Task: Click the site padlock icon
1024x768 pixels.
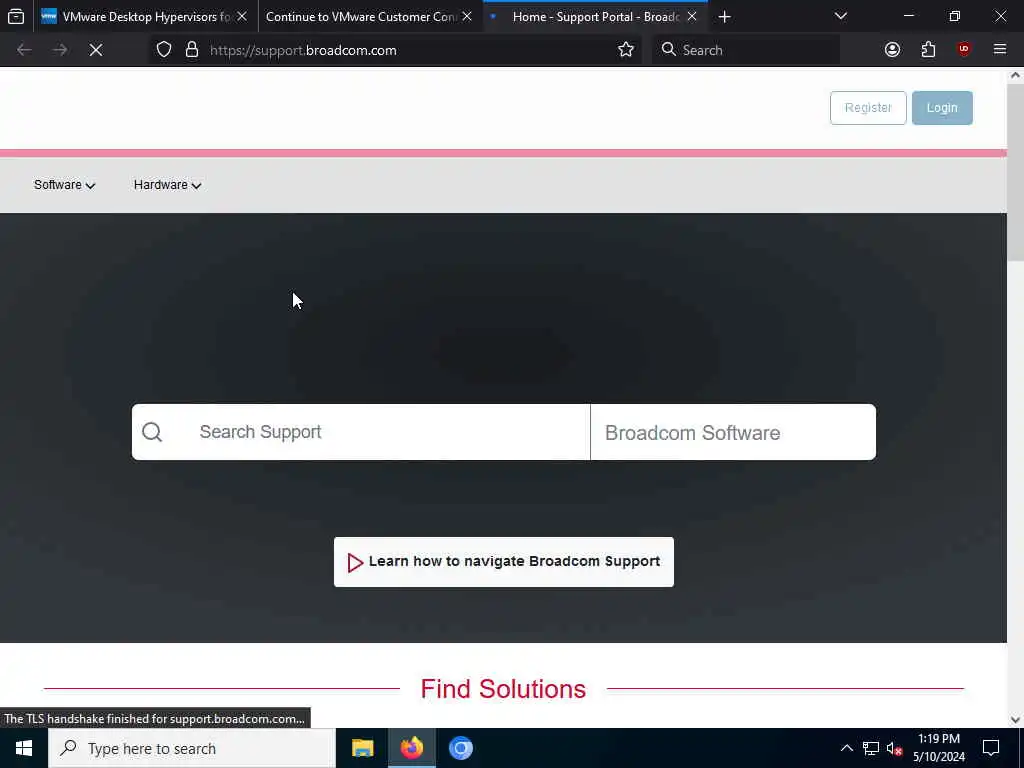Action: coord(191,50)
